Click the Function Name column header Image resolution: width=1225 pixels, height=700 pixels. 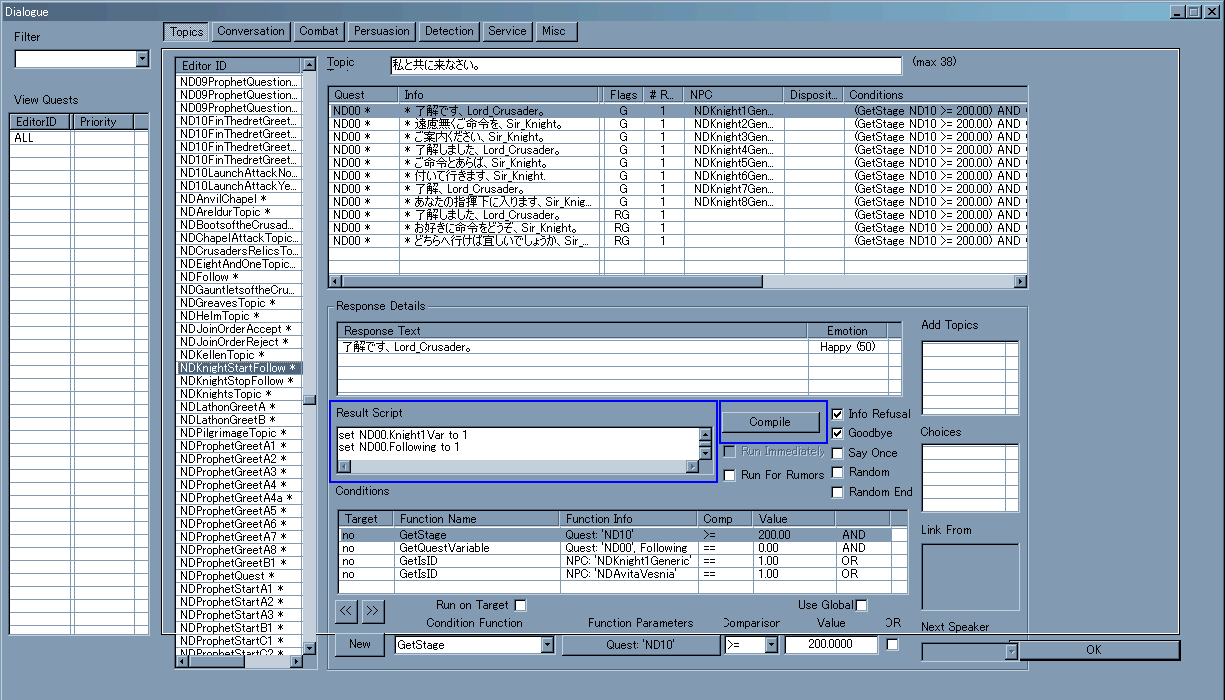point(478,519)
